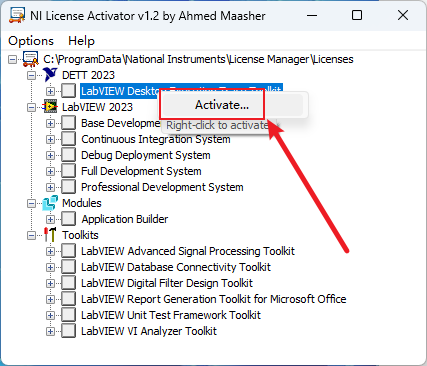The height and width of the screenshot is (366, 427).
Task: Click the Modules group icon
Action: click(50, 203)
